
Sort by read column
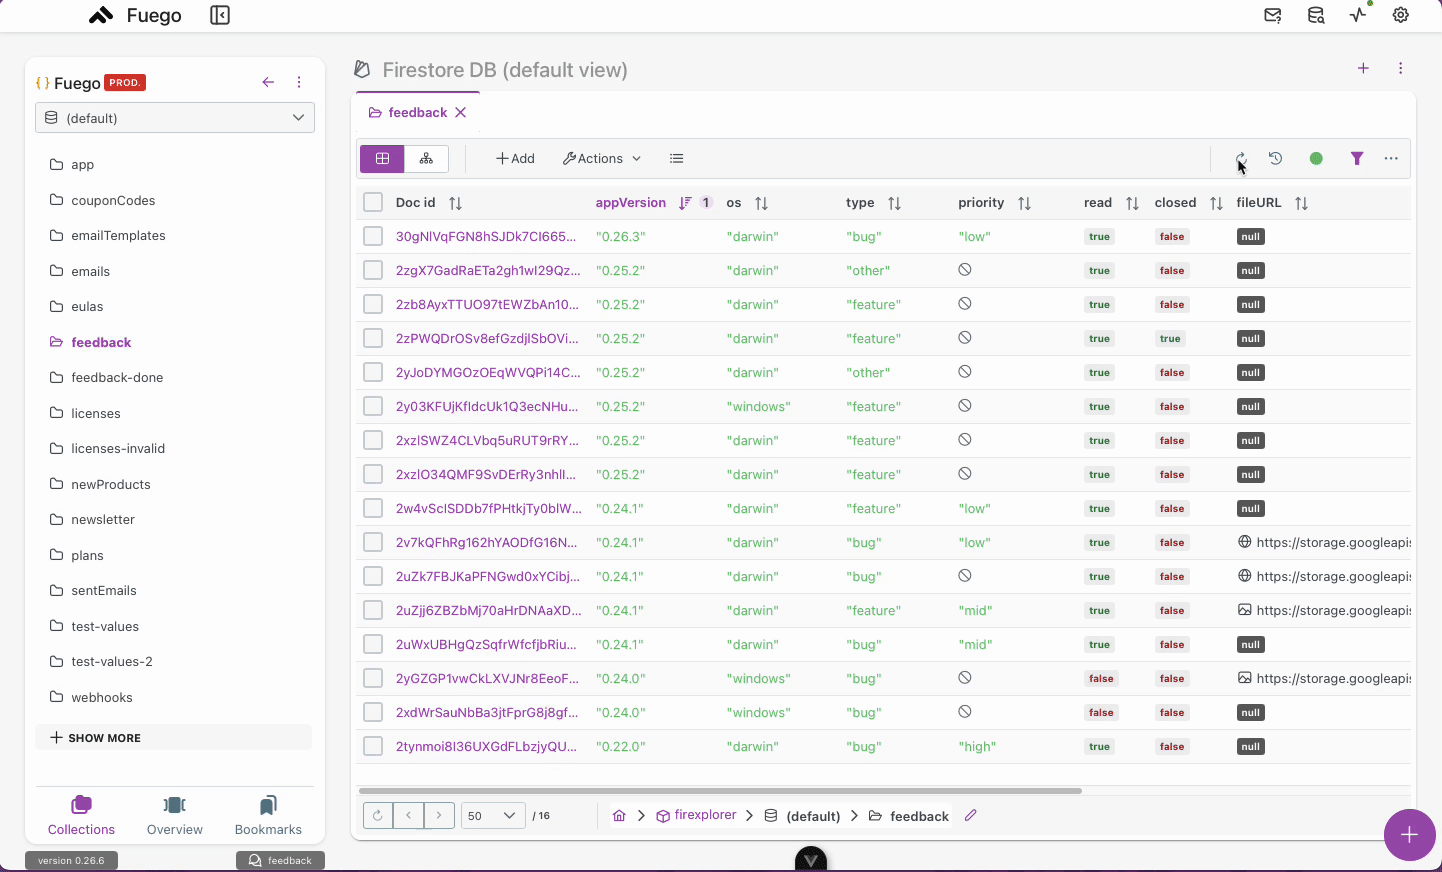click(1132, 203)
